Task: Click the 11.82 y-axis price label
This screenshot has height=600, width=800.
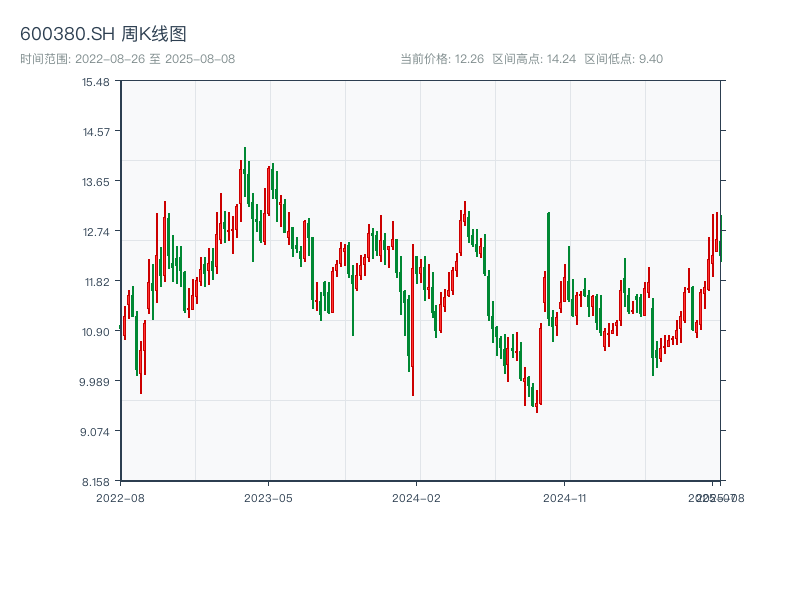Action: (96, 281)
